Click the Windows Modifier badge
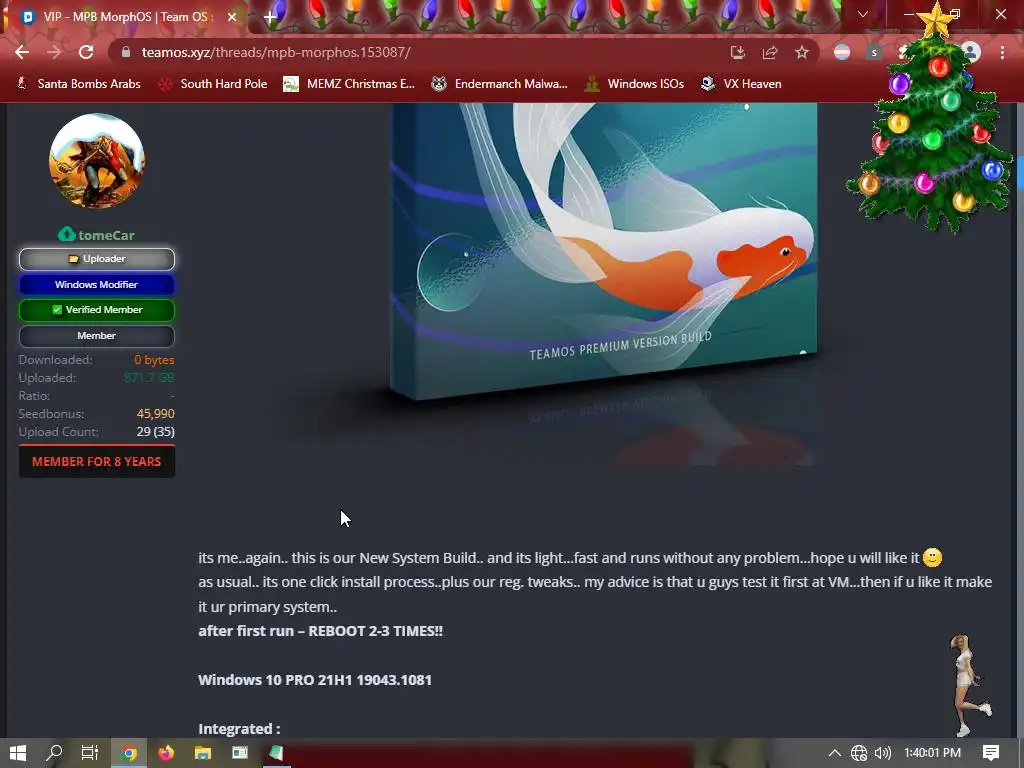Viewport: 1024px width, 768px height. point(97,285)
